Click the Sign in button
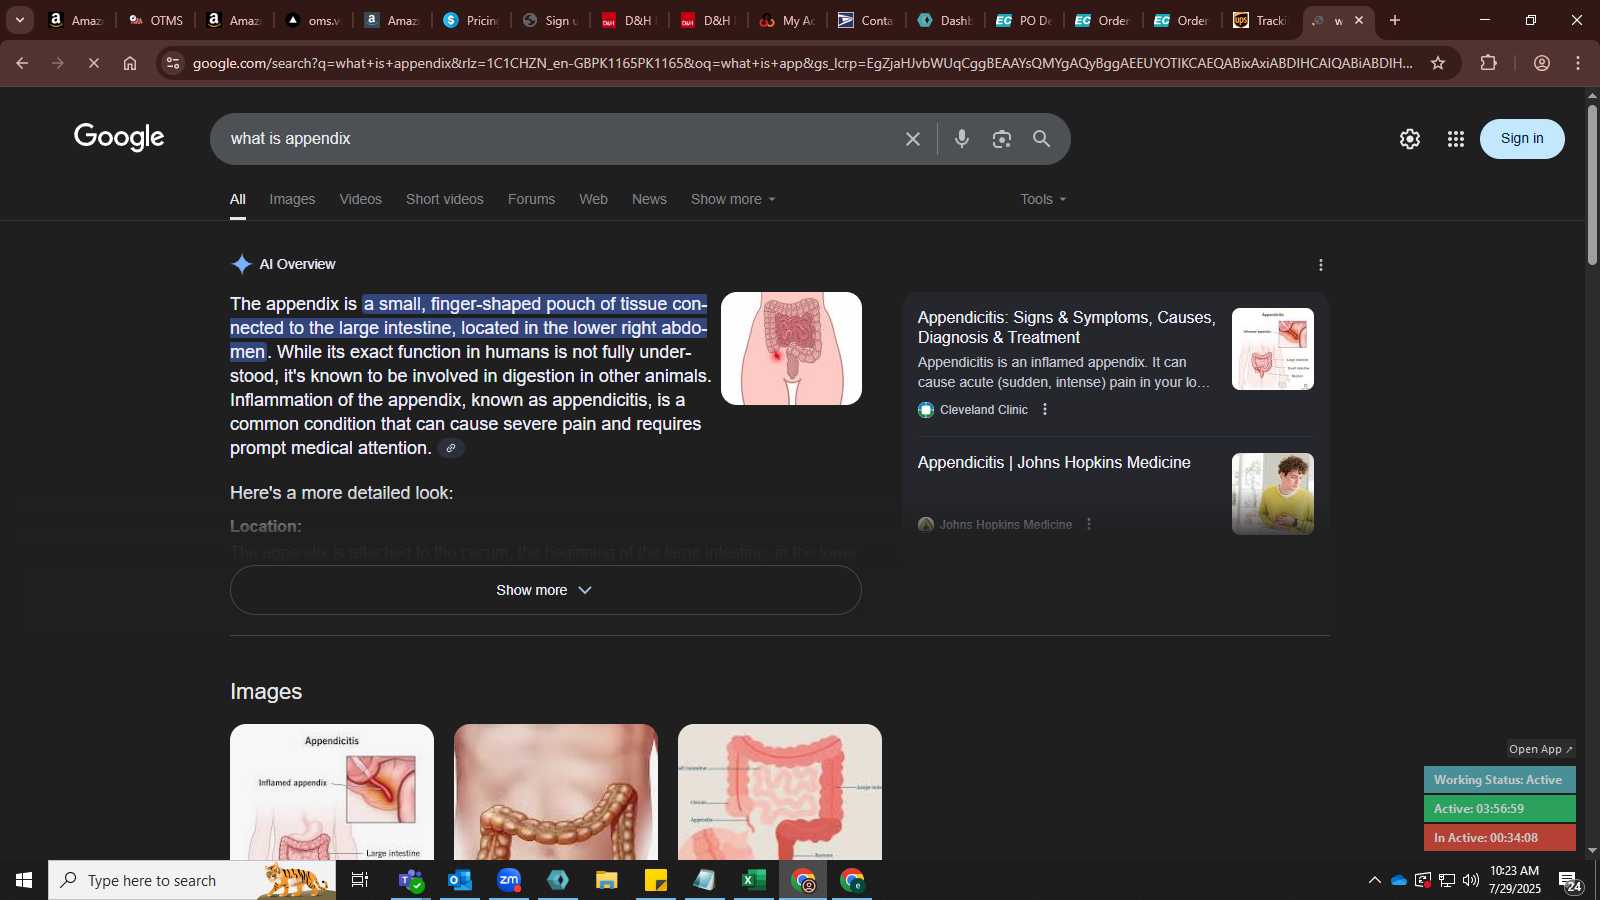Screen dimensions: 1600x900 click(x=1522, y=139)
